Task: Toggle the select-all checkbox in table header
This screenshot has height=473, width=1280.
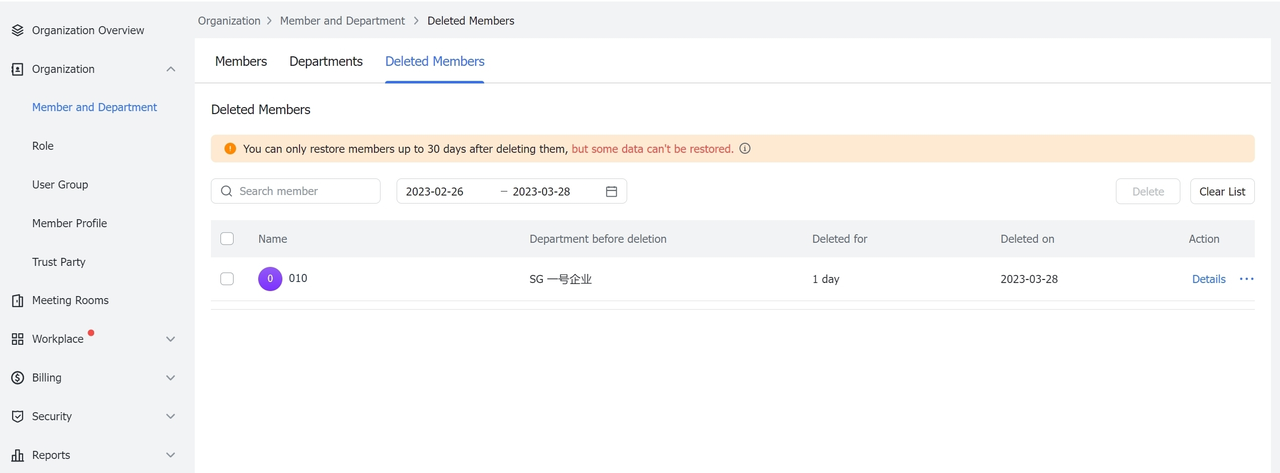Action: pos(227,239)
